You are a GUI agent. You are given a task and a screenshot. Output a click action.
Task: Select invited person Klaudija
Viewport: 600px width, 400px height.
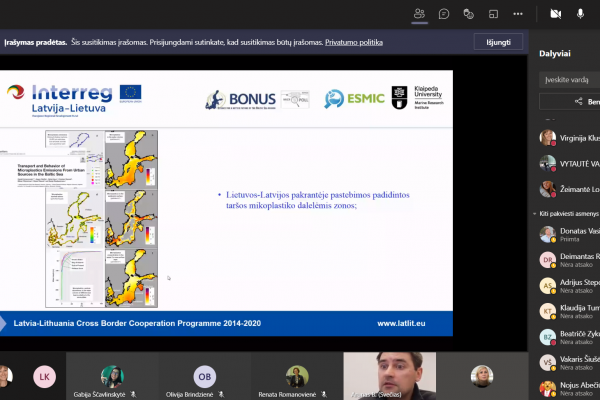click(569, 312)
